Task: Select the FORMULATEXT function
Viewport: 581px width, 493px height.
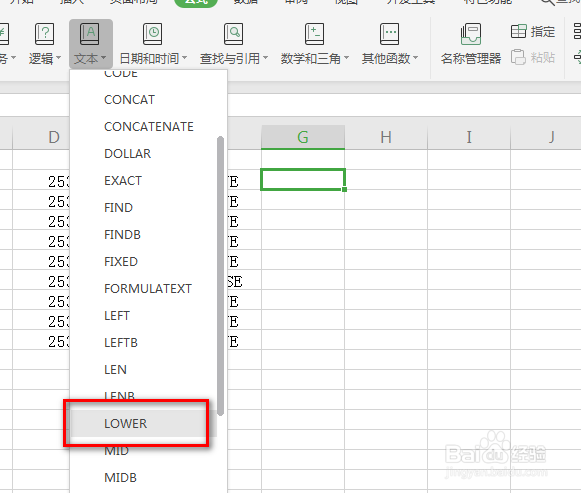Action: (x=148, y=289)
